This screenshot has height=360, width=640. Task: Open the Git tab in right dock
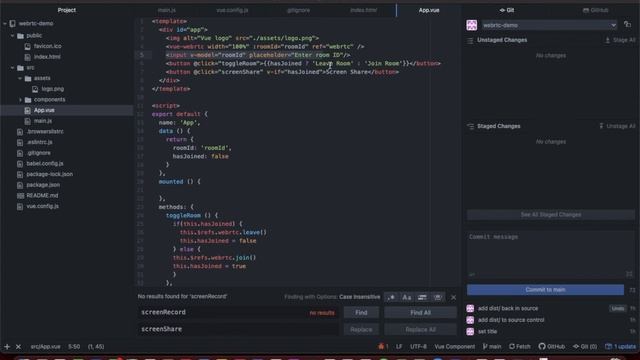point(507,10)
